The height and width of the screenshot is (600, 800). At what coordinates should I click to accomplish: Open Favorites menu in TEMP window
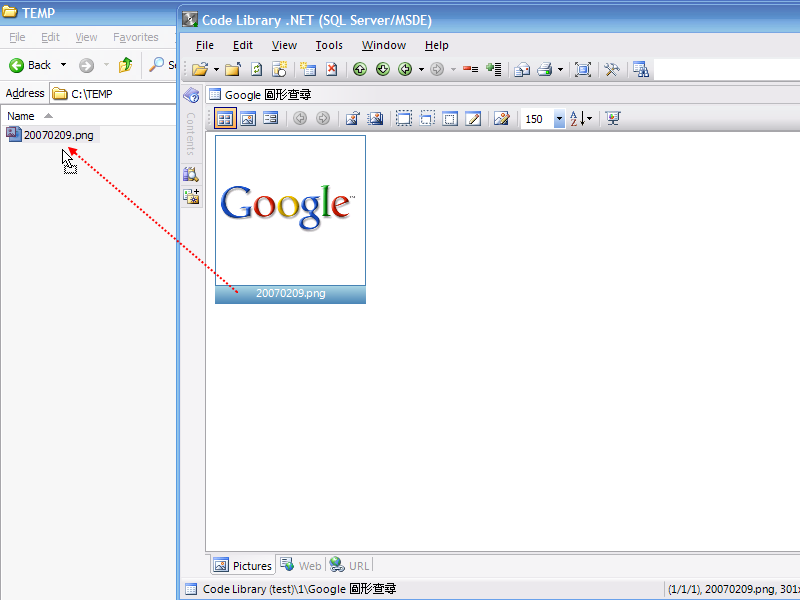[x=136, y=37]
